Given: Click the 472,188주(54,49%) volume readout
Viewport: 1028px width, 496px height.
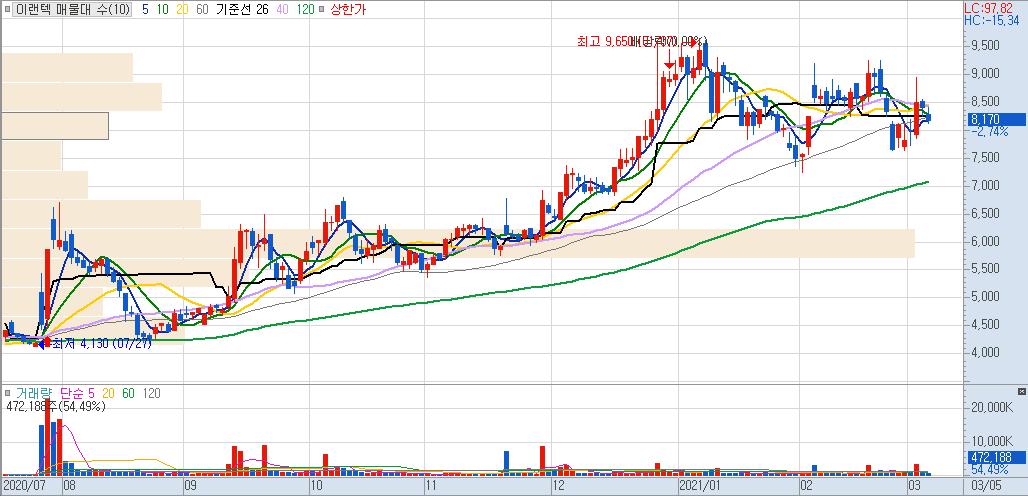Looking at the screenshot, I should (x=56, y=407).
